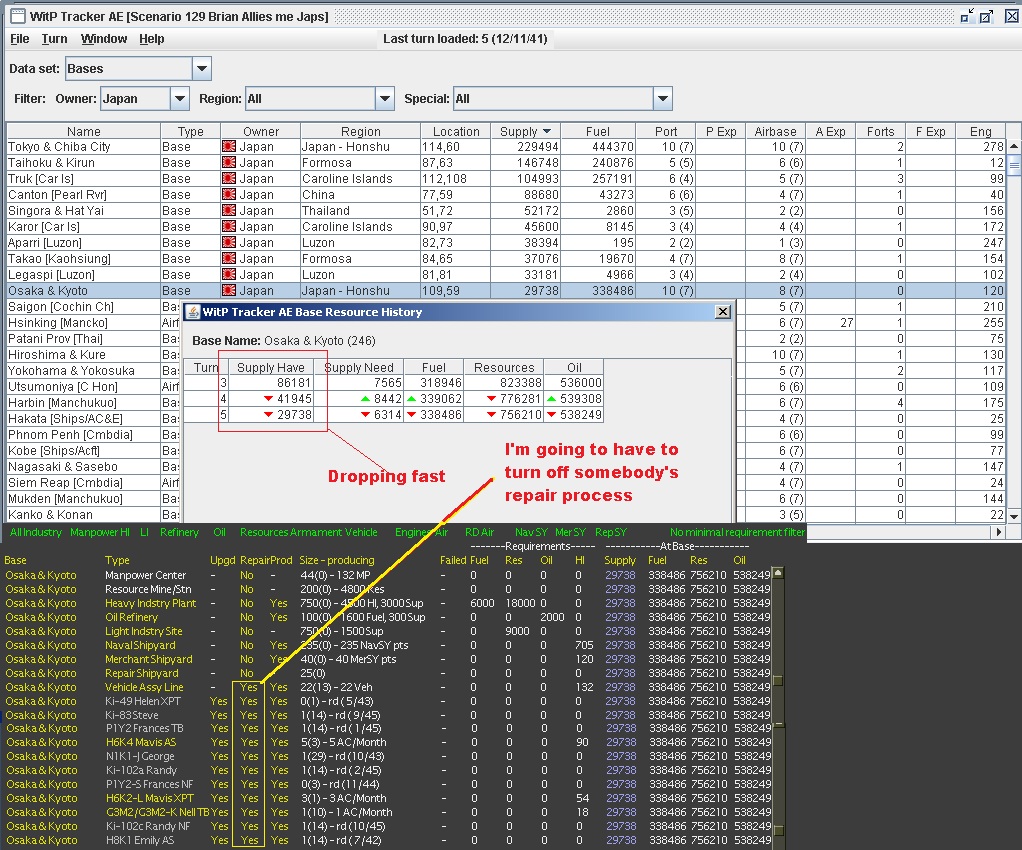
Task: Select Resources industry filter tab
Action: 263,532
